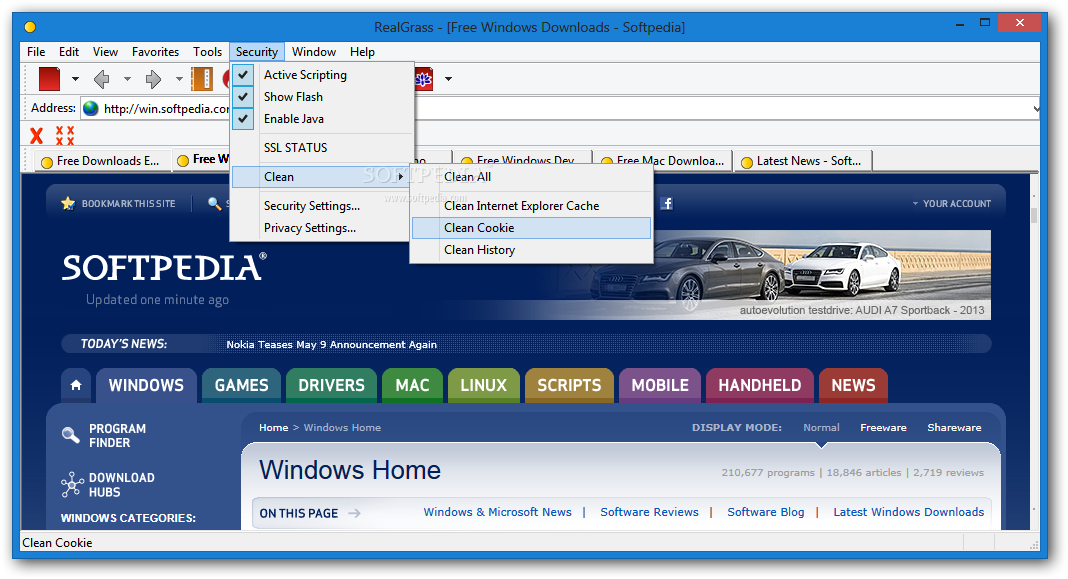Click the DOWNLOAD HUBS network icon
The image size is (1068, 579).
click(x=72, y=484)
